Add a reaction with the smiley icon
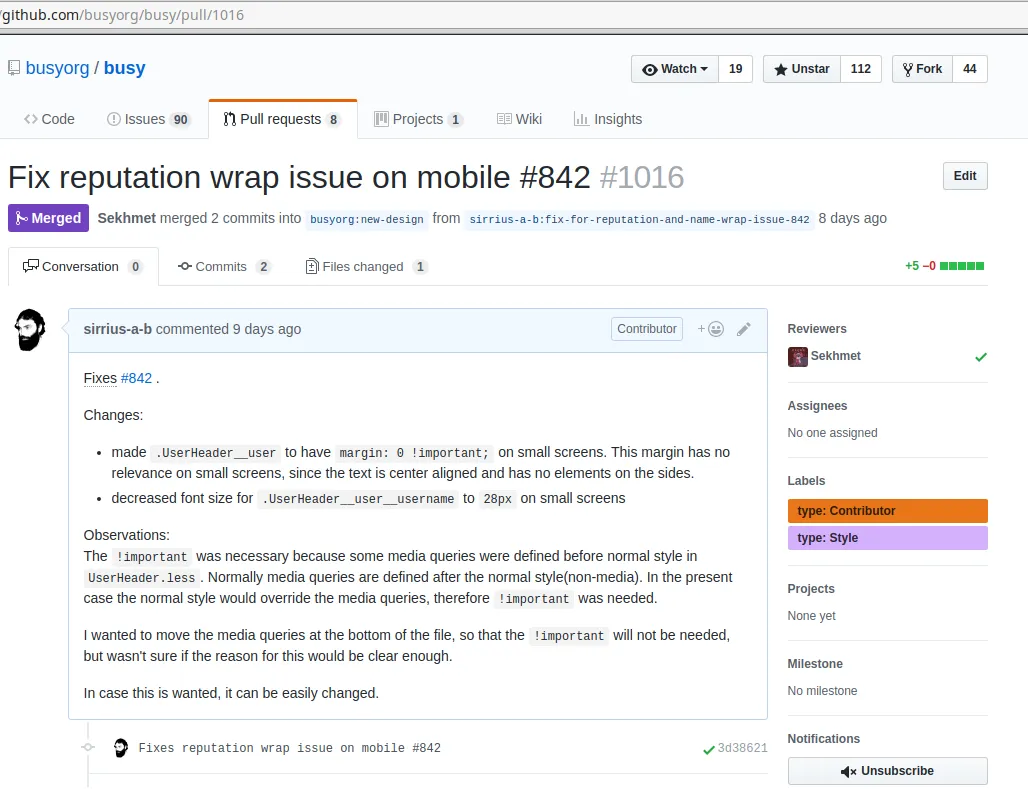Screen dimensions: 1028x789 711,329
